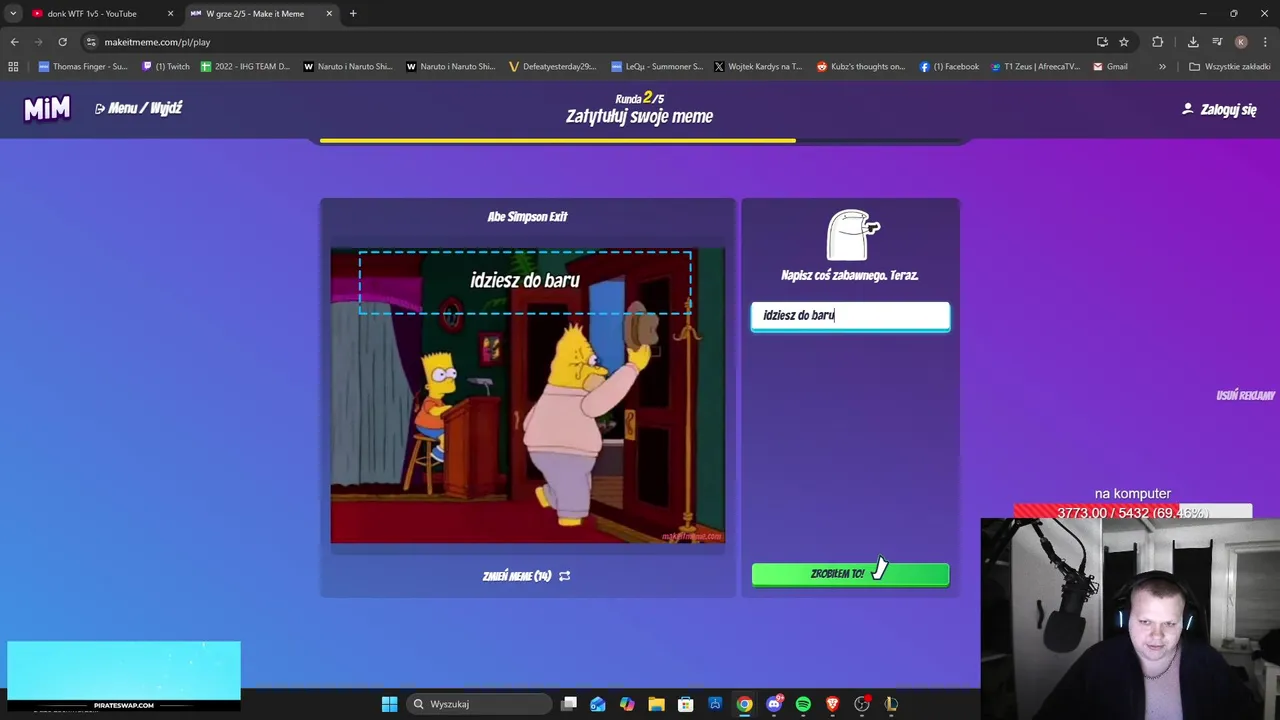Click the 'Zatytułuj swoje meme' heading

[x=639, y=116]
